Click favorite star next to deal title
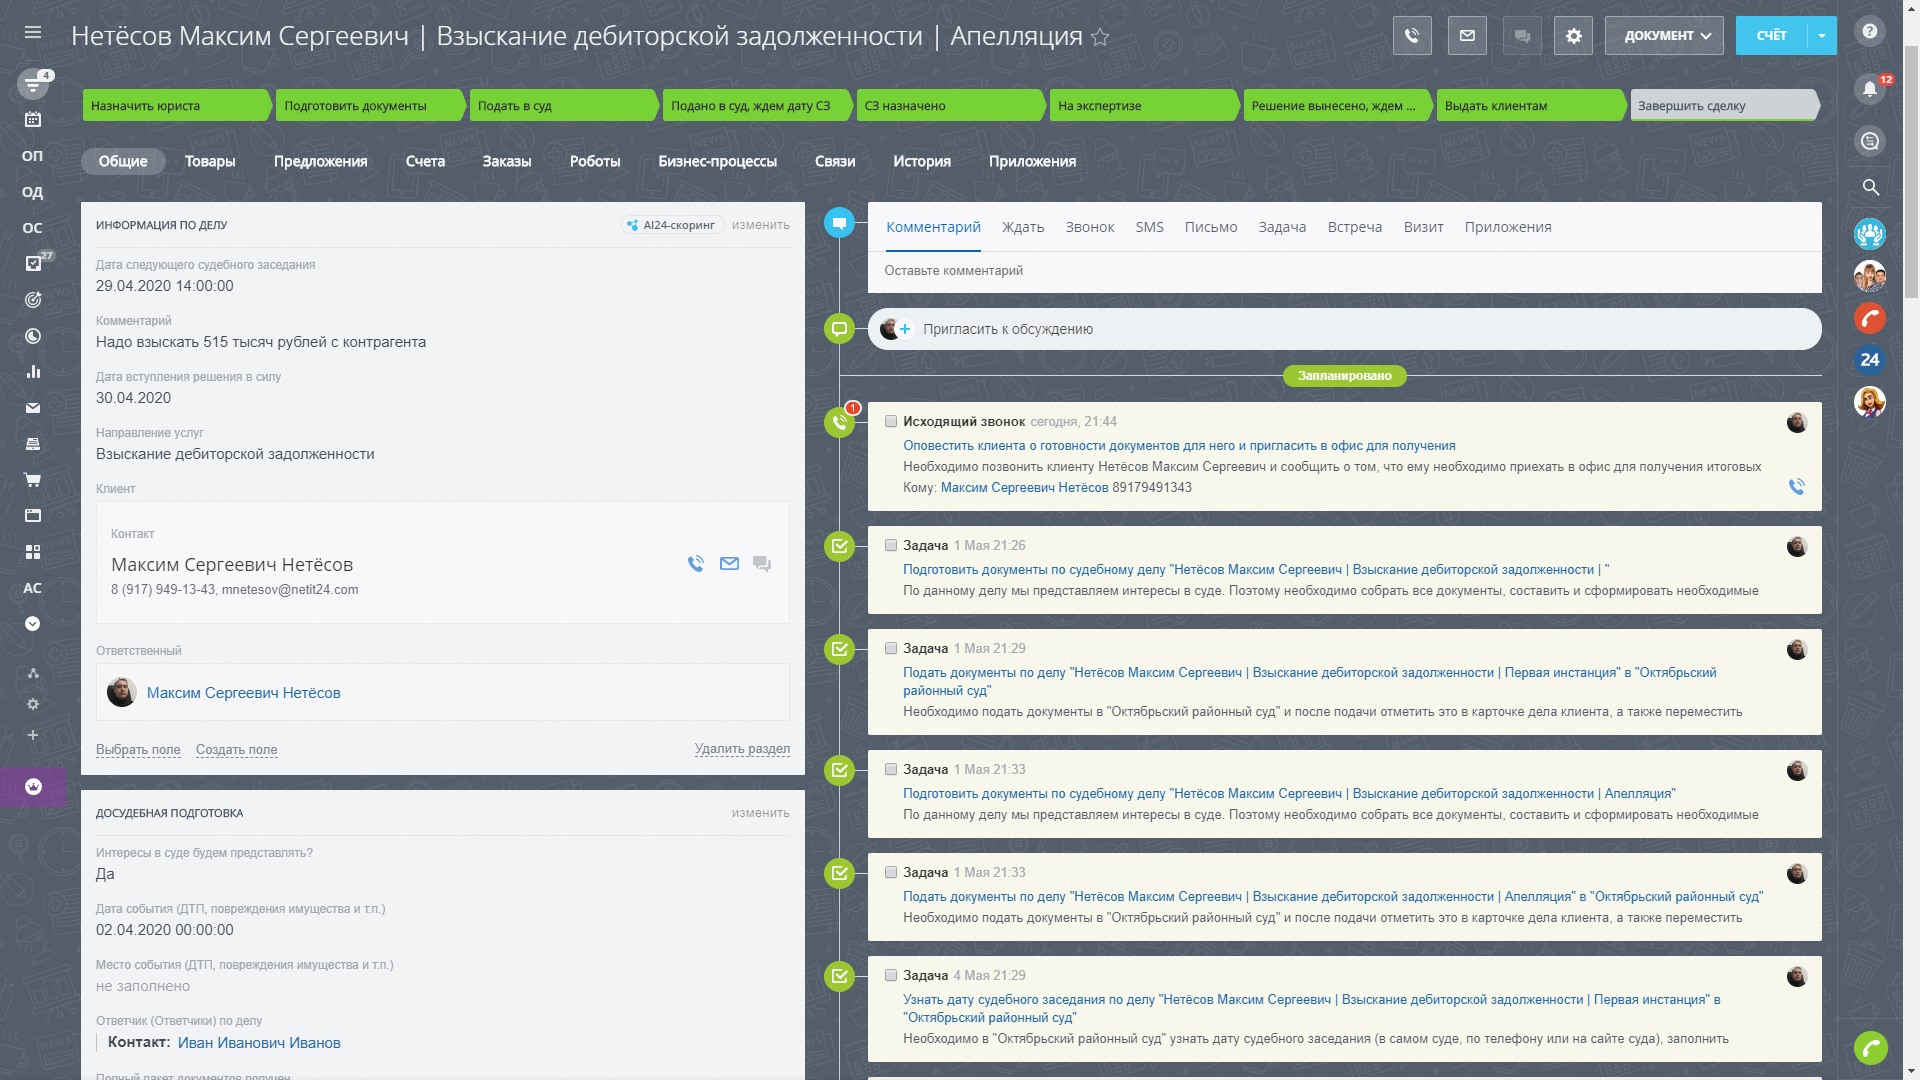1920x1080 pixels. tap(1100, 38)
